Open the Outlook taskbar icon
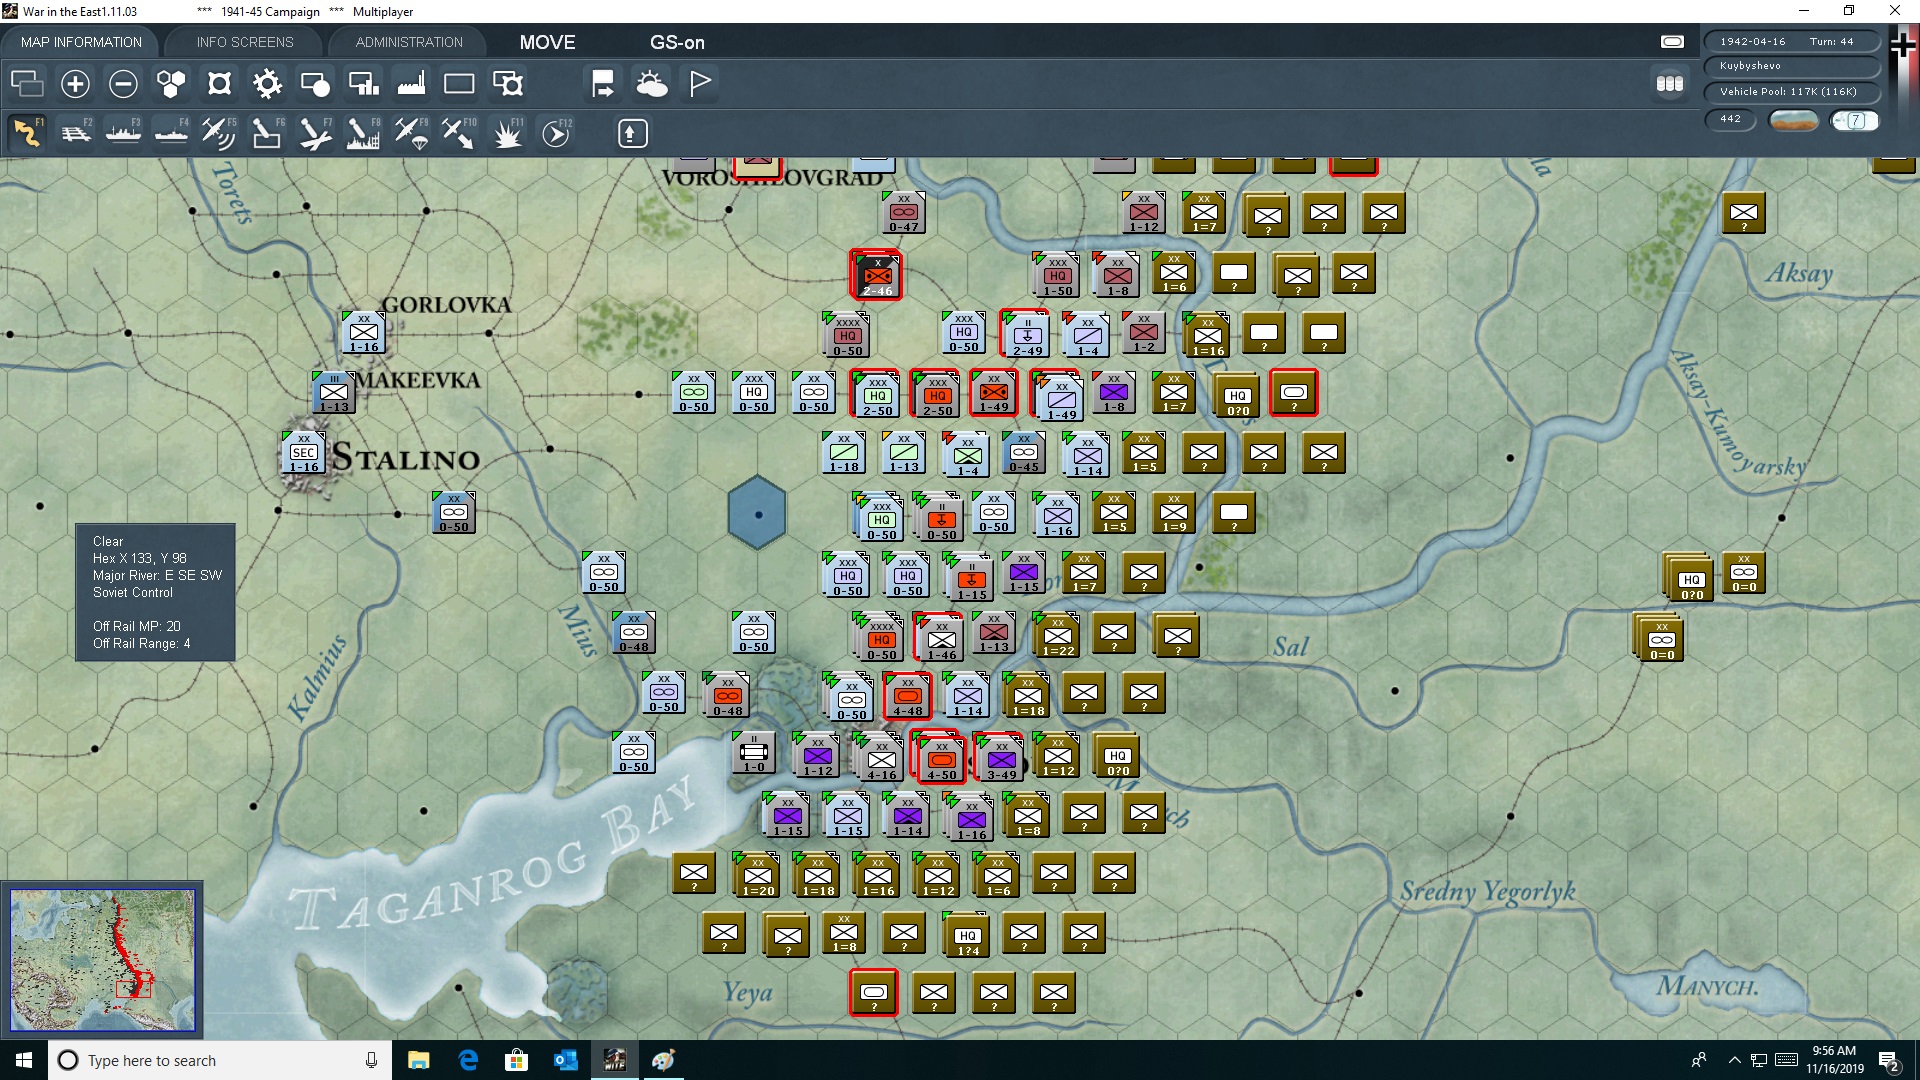 565,1060
